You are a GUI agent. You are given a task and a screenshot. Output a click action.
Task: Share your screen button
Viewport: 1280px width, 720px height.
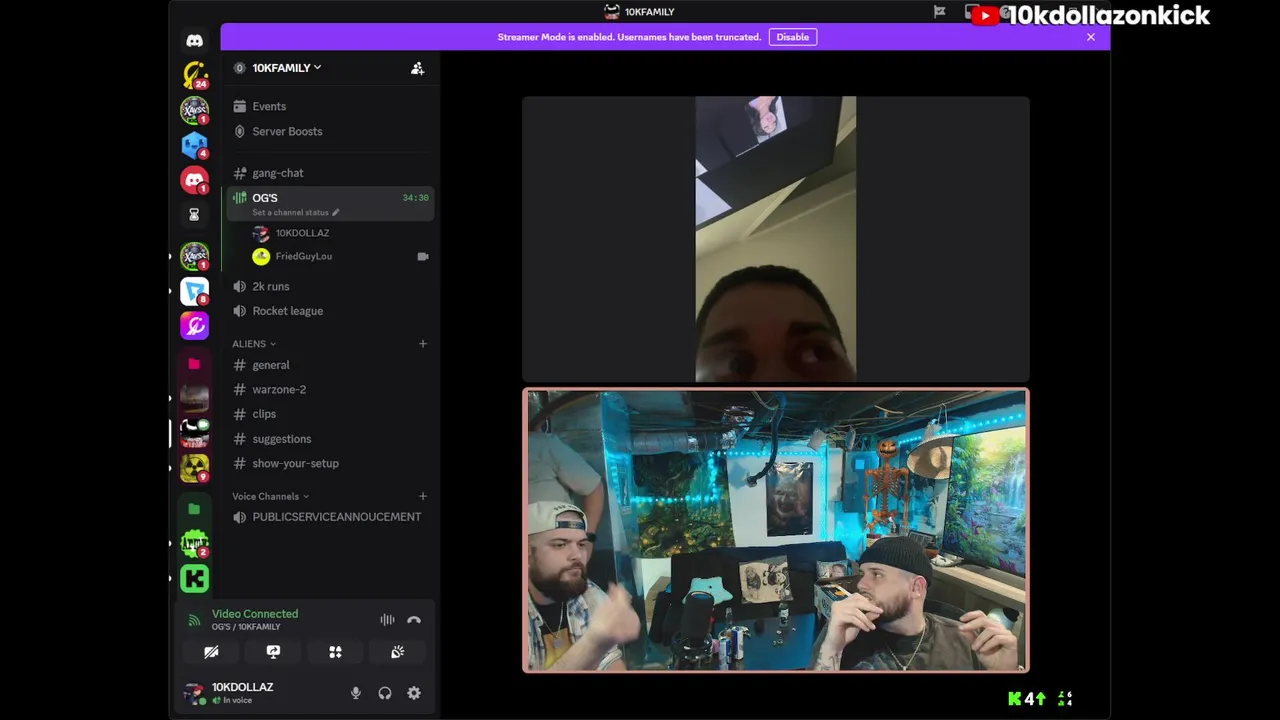[x=273, y=652]
